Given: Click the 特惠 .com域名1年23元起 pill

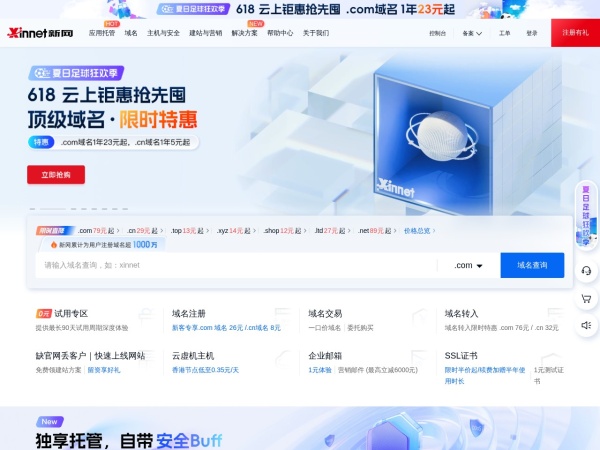Looking at the screenshot, I should coord(113,142).
